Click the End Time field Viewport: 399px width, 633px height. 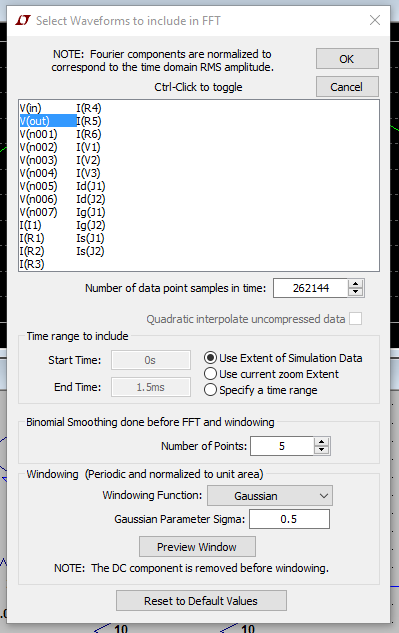coord(151,387)
